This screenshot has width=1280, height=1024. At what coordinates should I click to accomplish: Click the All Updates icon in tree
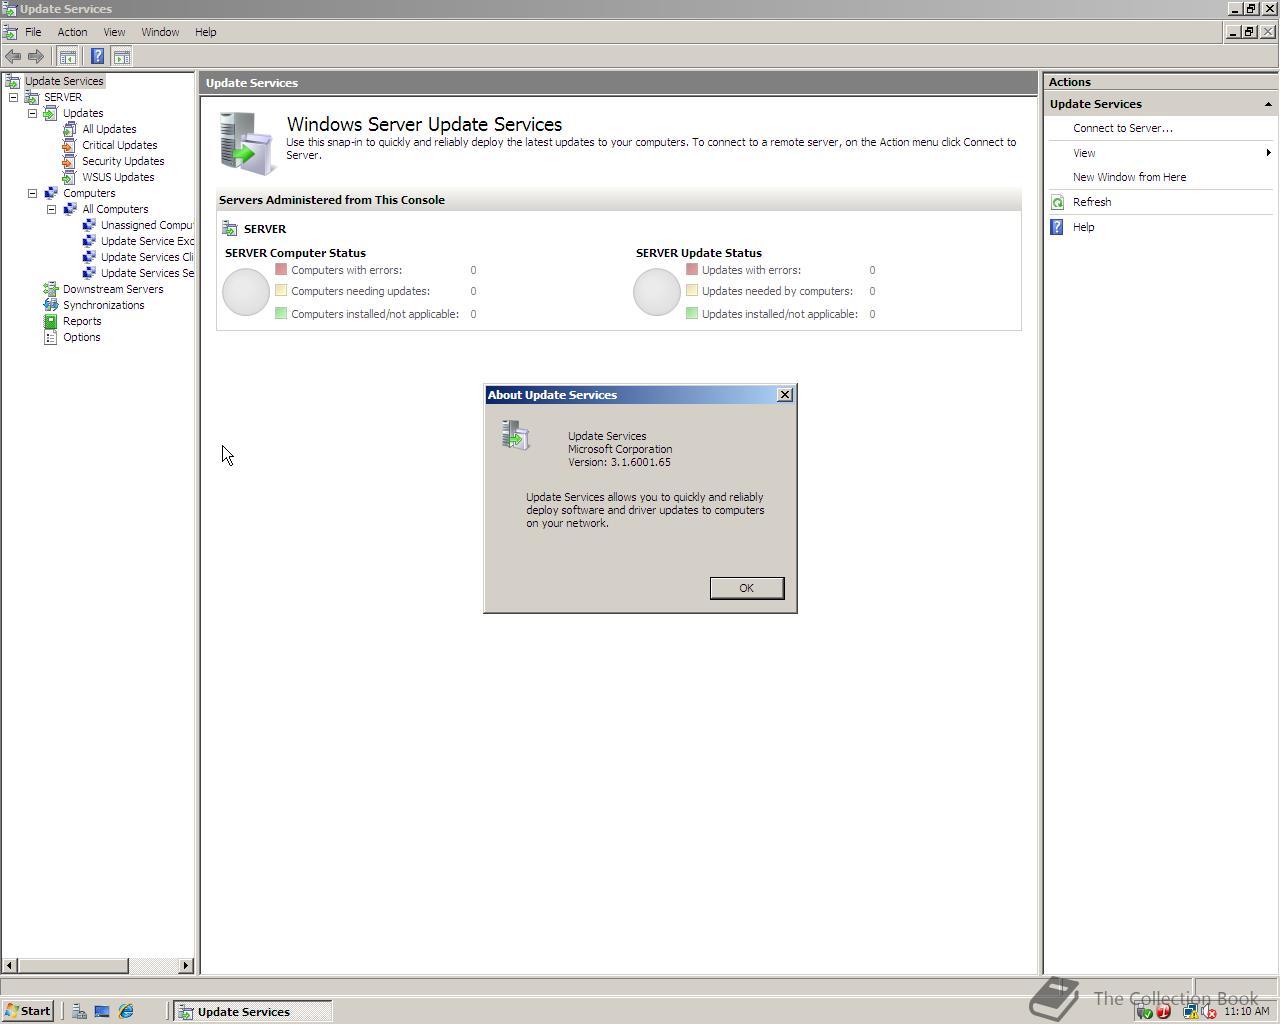click(70, 129)
